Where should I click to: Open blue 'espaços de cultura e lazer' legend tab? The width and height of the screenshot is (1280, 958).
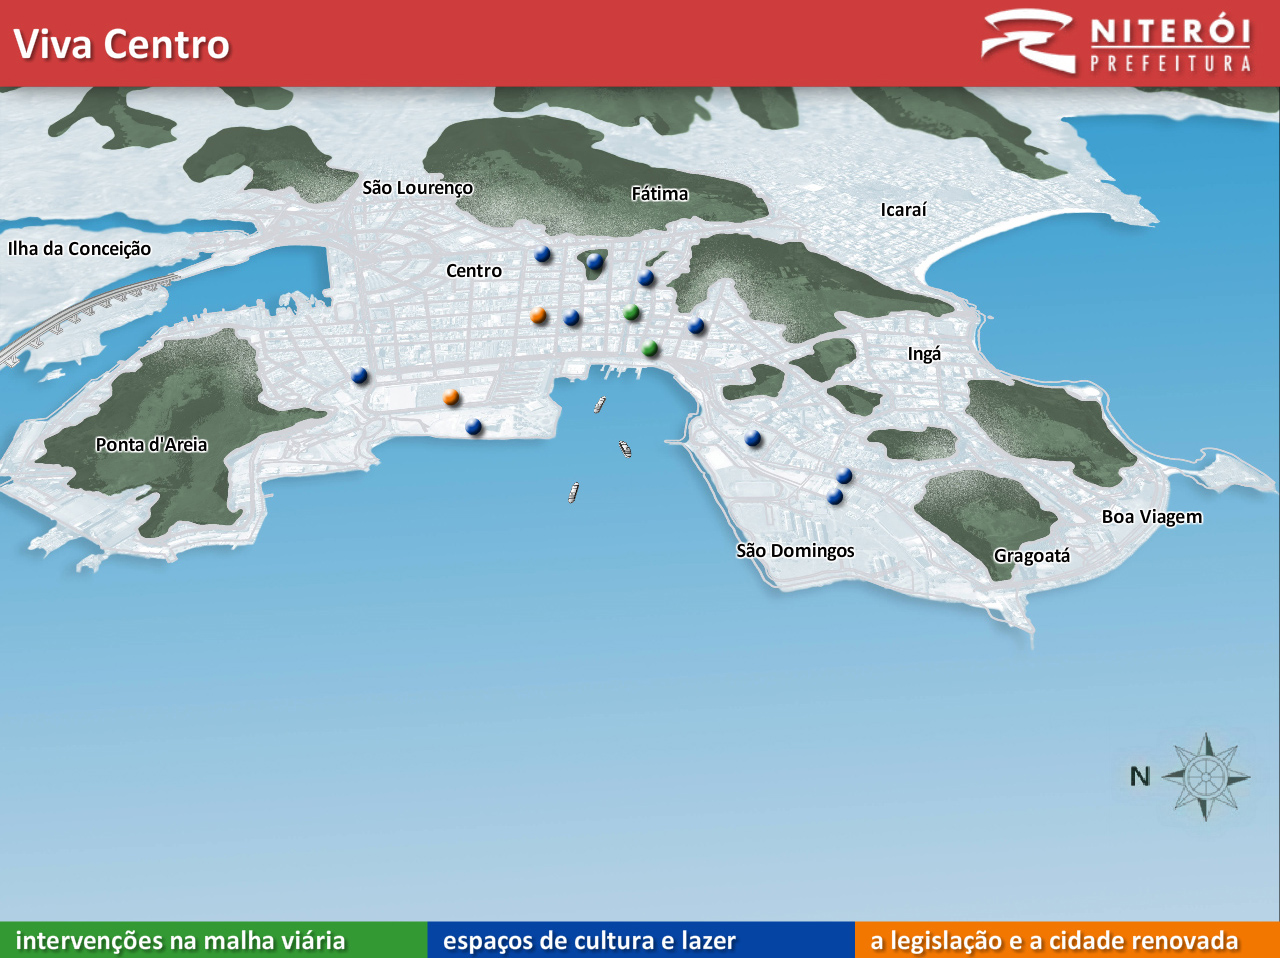pyautogui.click(x=641, y=940)
